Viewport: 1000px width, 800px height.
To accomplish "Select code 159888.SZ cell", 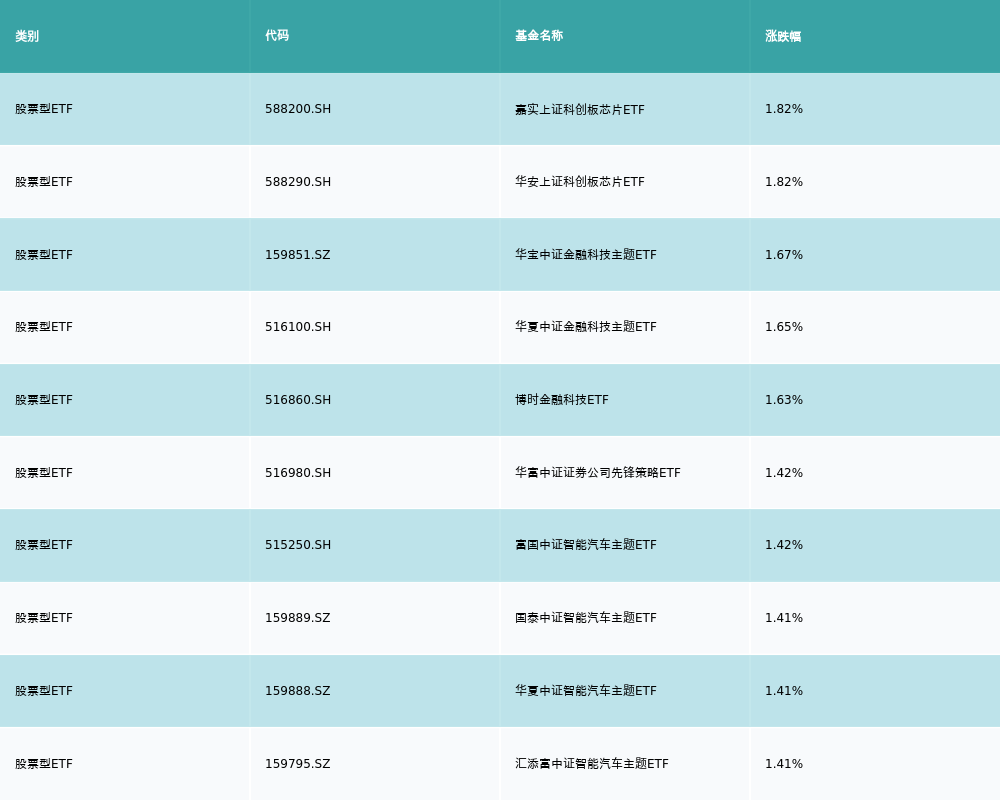I will point(298,691).
